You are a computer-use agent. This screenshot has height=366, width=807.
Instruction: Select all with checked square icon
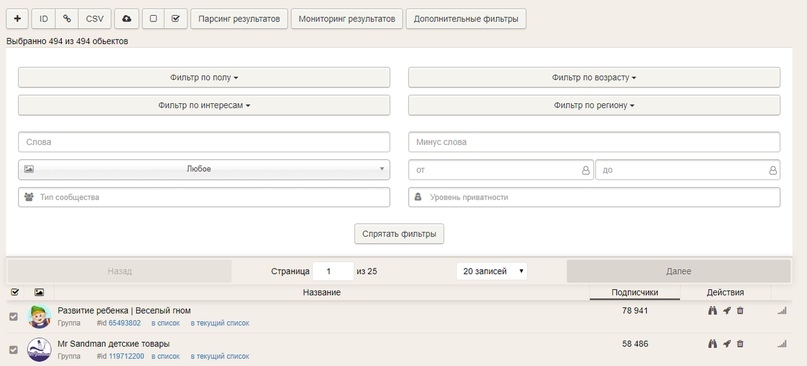176,19
